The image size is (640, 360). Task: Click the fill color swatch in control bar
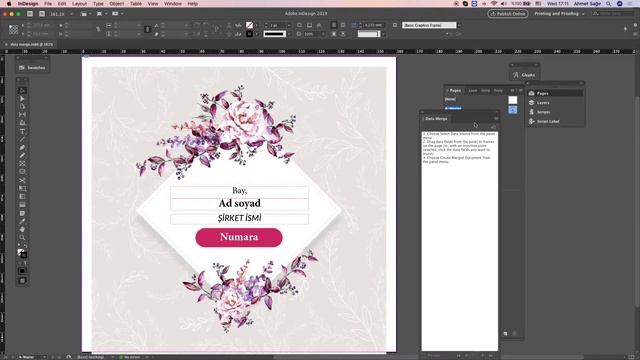(249, 25)
